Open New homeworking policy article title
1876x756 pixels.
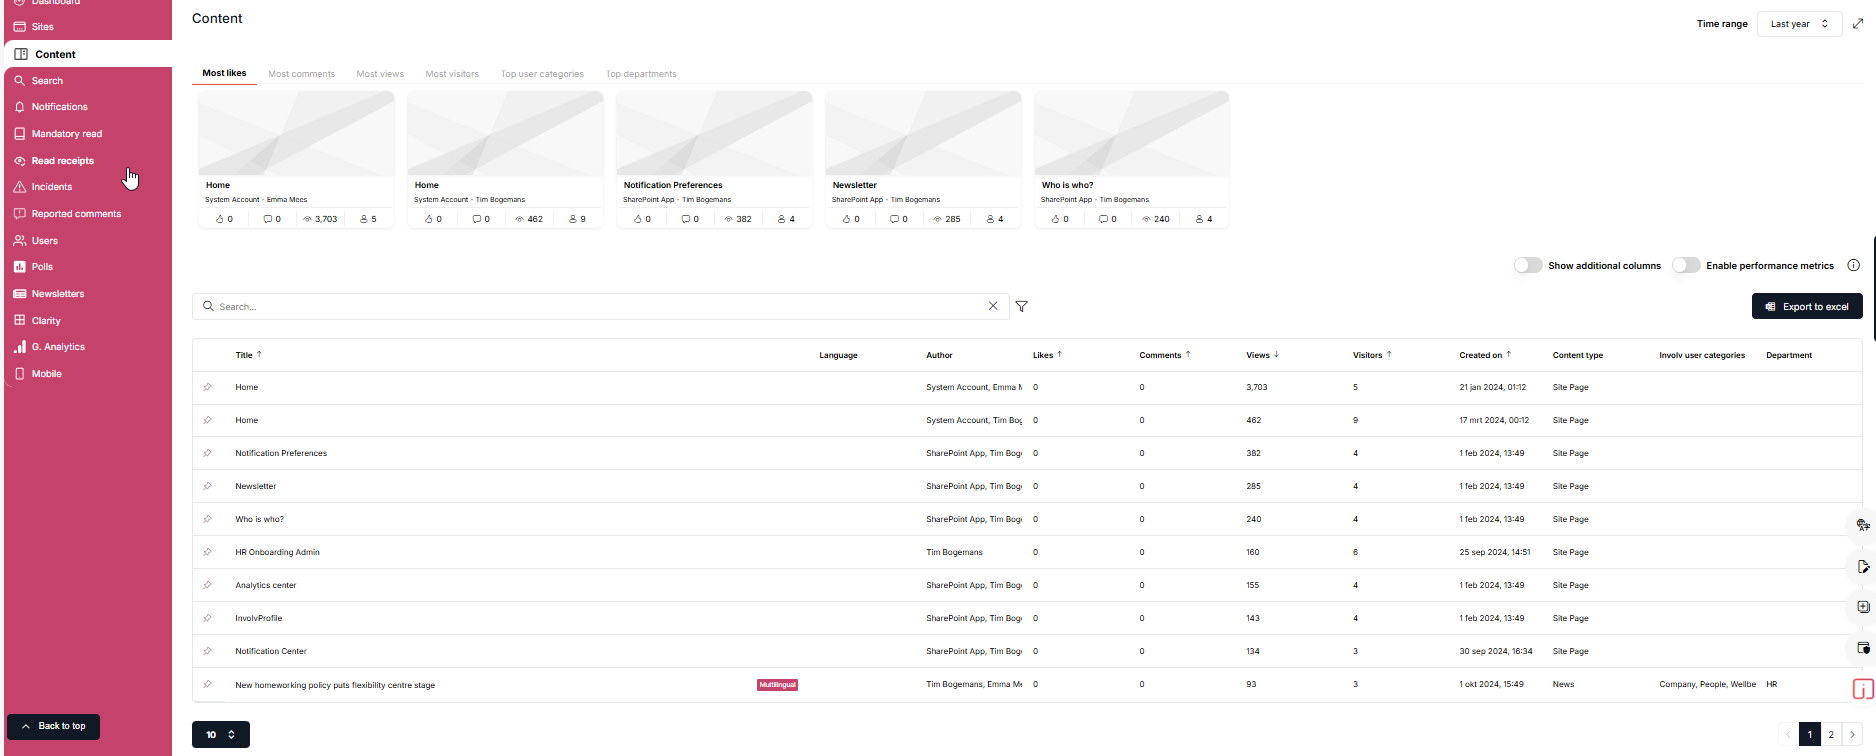pyautogui.click(x=335, y=686)
